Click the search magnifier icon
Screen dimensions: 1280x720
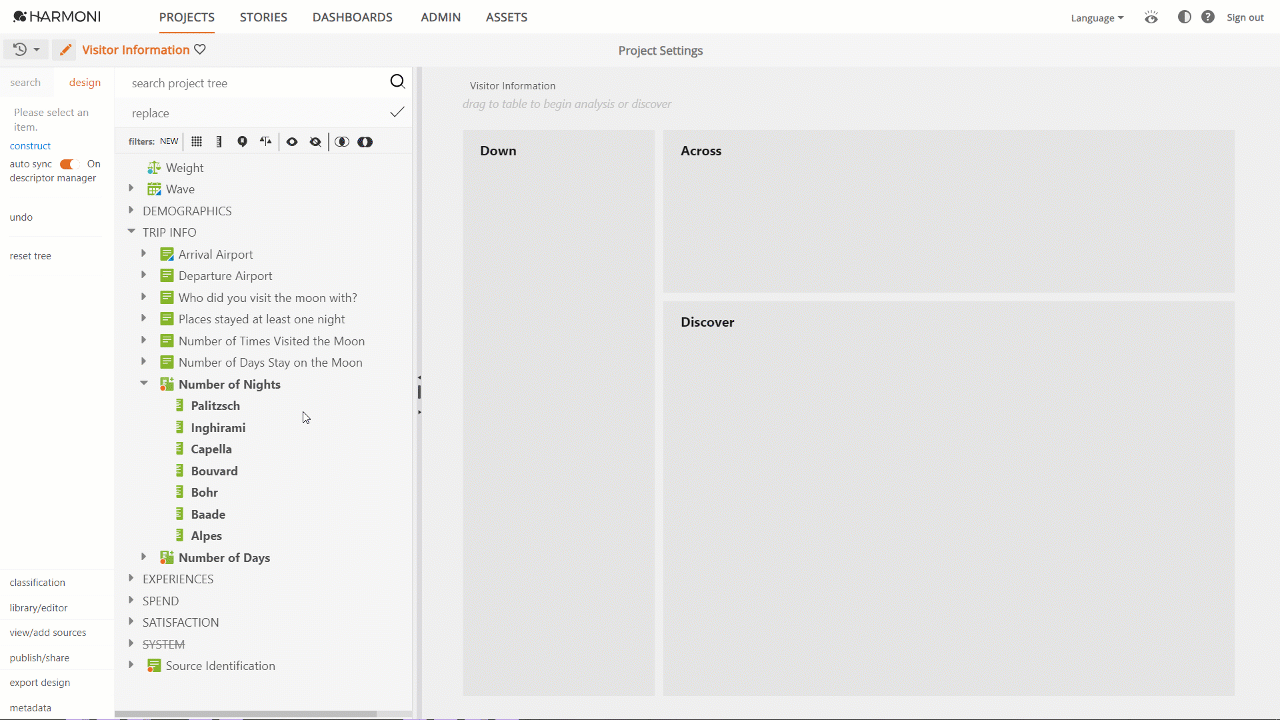point(397,82)
